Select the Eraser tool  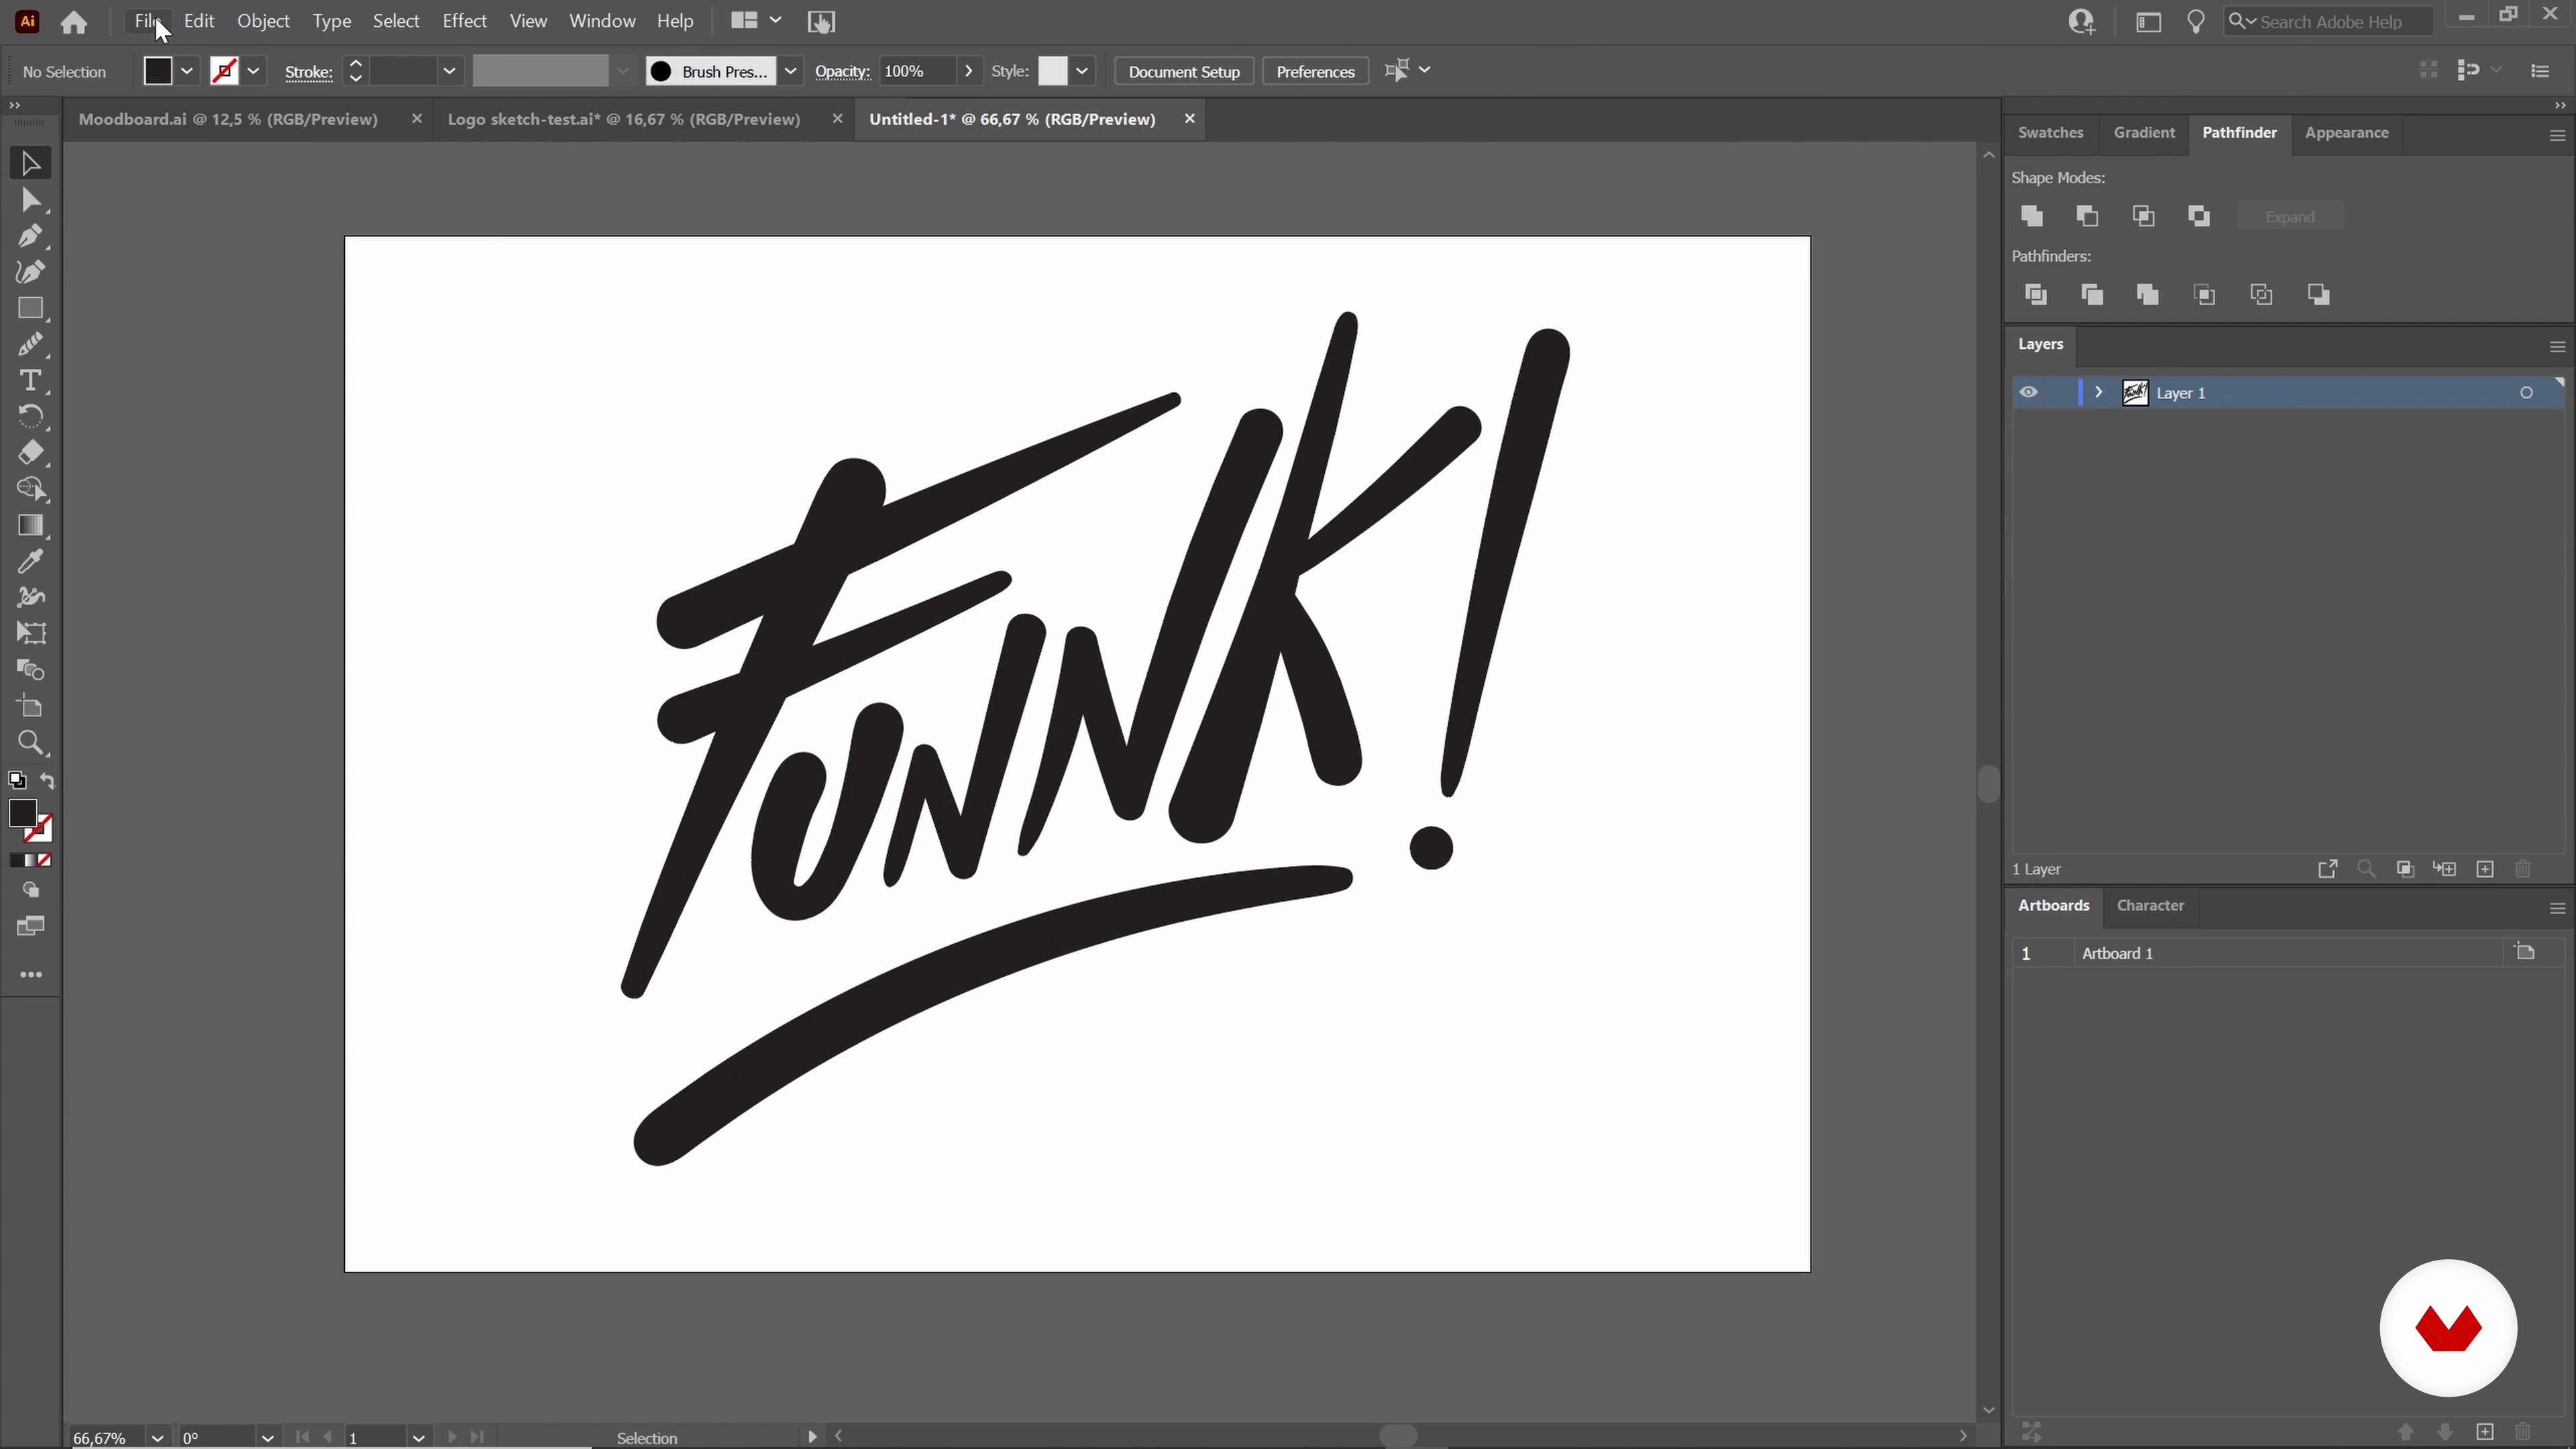(30, 453)
